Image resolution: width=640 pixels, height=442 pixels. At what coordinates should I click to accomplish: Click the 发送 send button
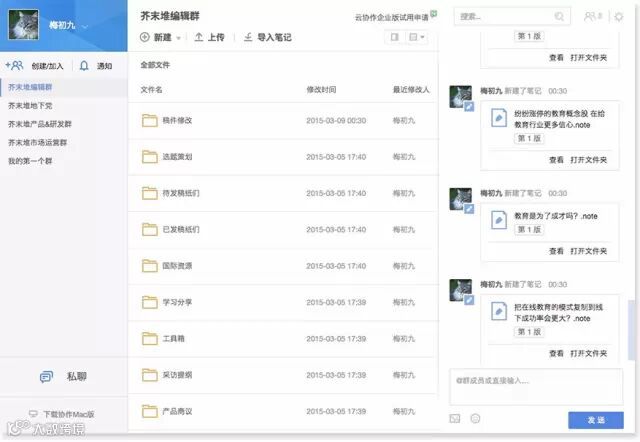pos(596,420)
